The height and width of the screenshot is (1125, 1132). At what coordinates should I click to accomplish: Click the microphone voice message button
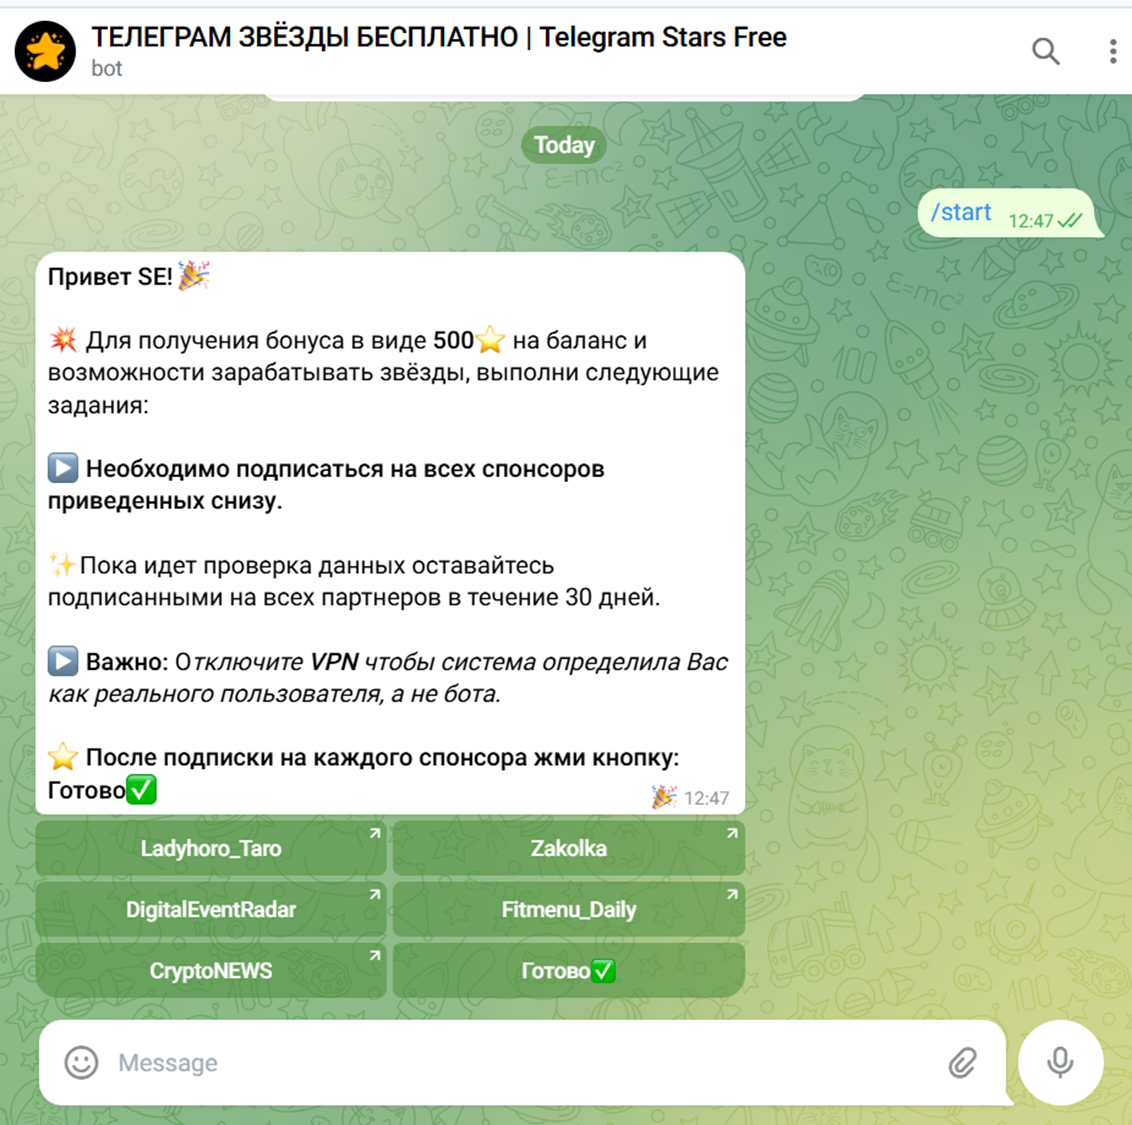click(x=1060, y=1062)
